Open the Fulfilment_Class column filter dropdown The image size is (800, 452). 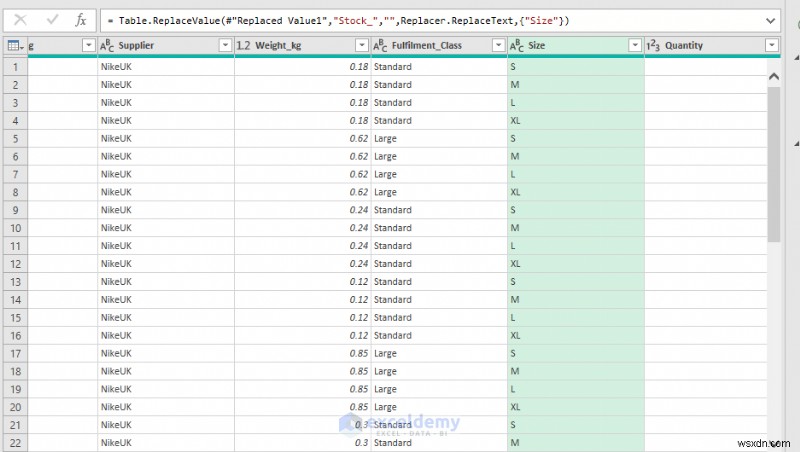498,45
